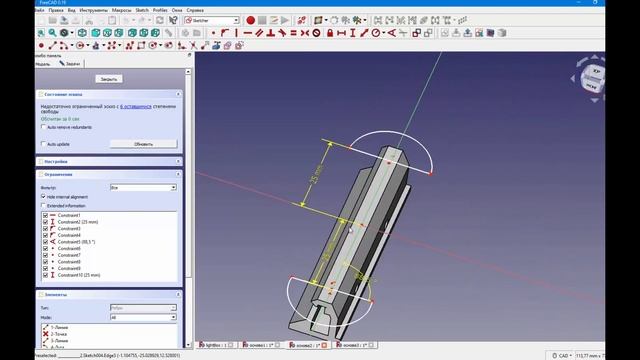Click the remaining degrees of freedom link
Screen dimensions: 640x360
136,106
